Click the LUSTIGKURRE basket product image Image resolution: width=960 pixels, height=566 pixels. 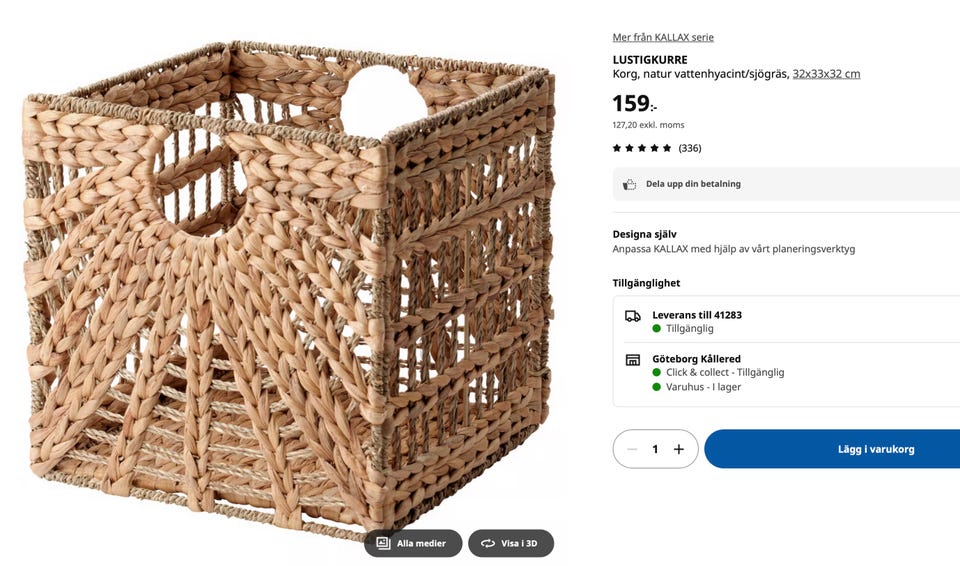coord(290,285)
